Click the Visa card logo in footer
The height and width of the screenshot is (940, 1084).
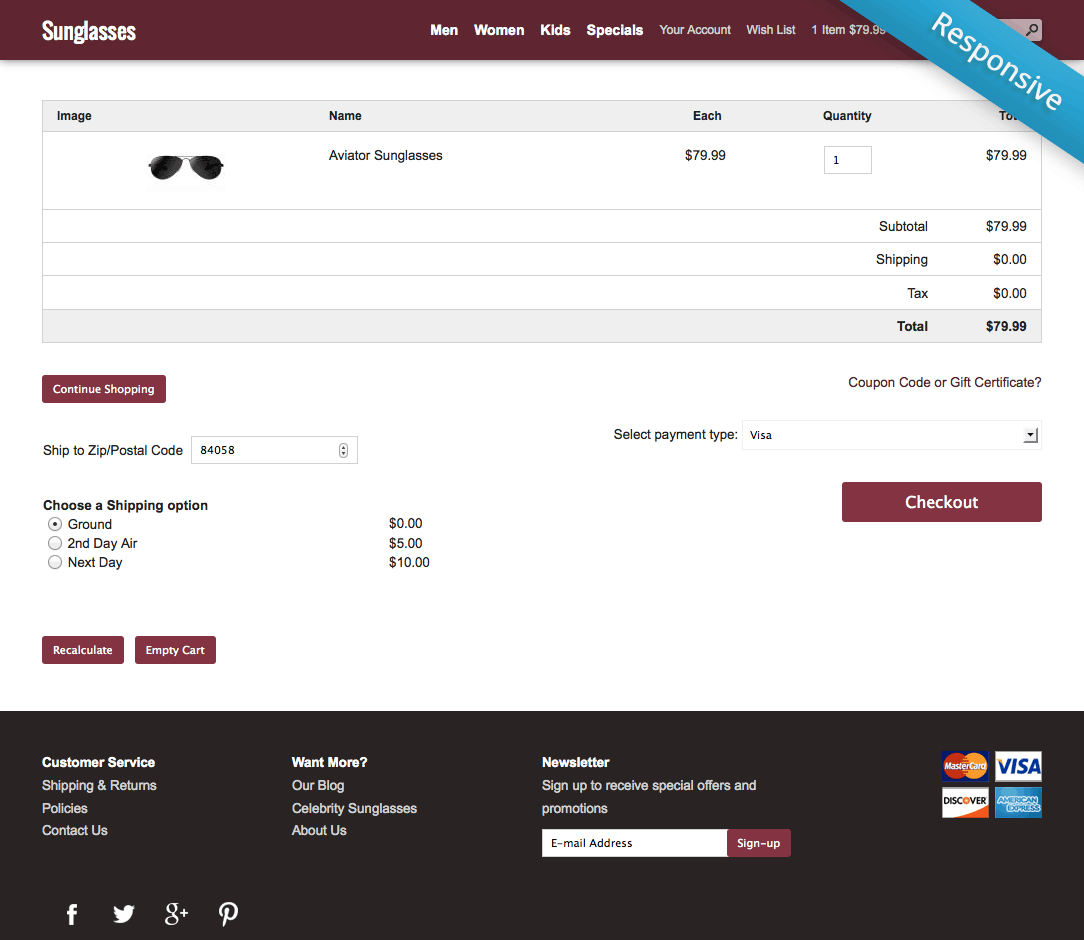[1018, 767]
